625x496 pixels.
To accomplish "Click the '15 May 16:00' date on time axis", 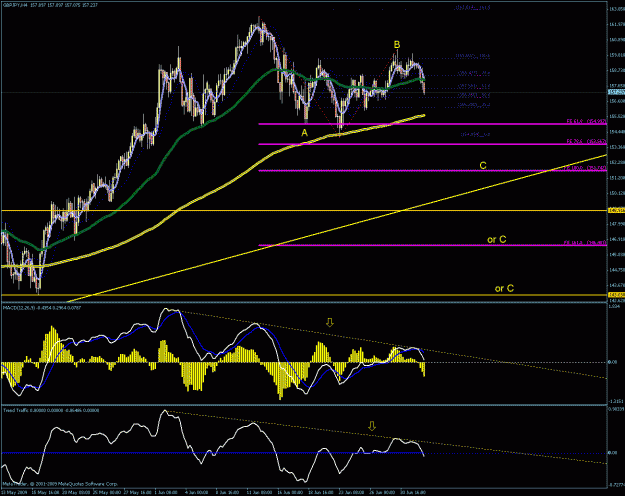I will coord(44,492).
